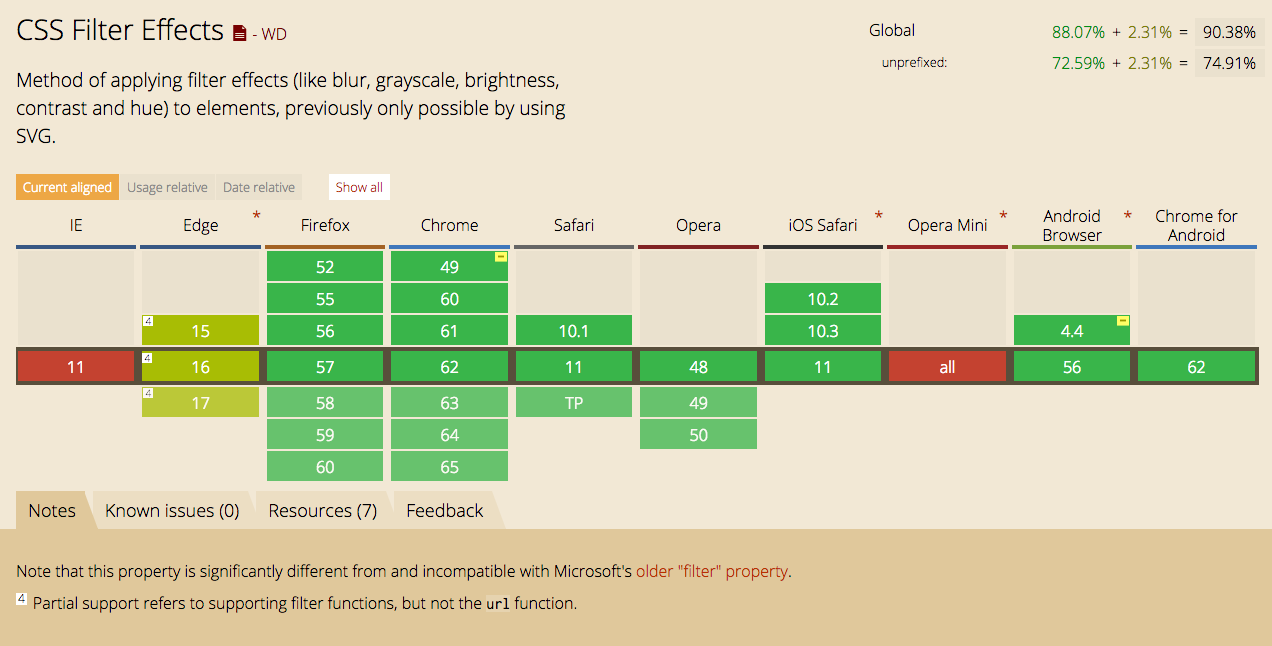1272x646 pixels.
Task: Click the red asterisk next to Edge
Action: coord(257,216)
